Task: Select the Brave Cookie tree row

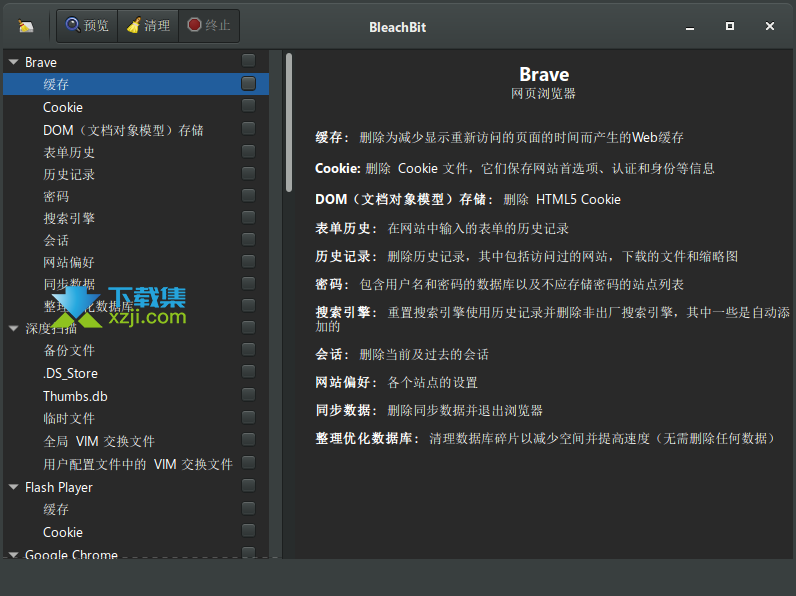Action: (x=136, y=107)
